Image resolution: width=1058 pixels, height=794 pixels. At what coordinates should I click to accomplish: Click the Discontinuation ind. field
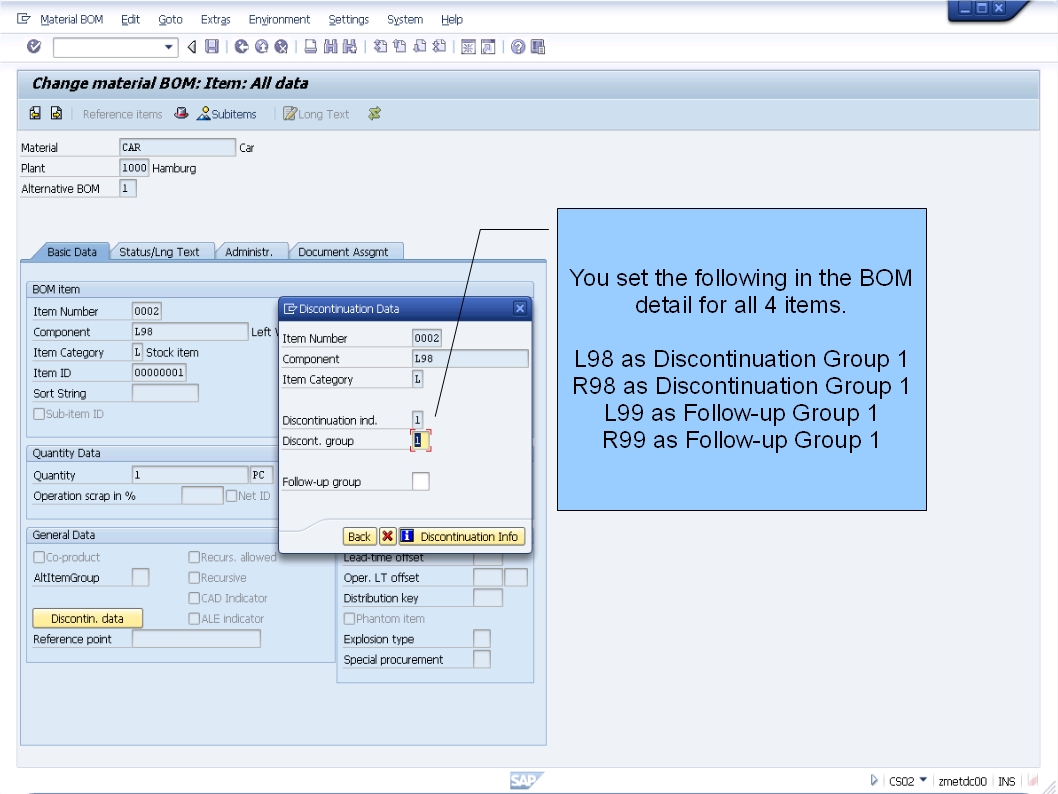tap(417, 420)
